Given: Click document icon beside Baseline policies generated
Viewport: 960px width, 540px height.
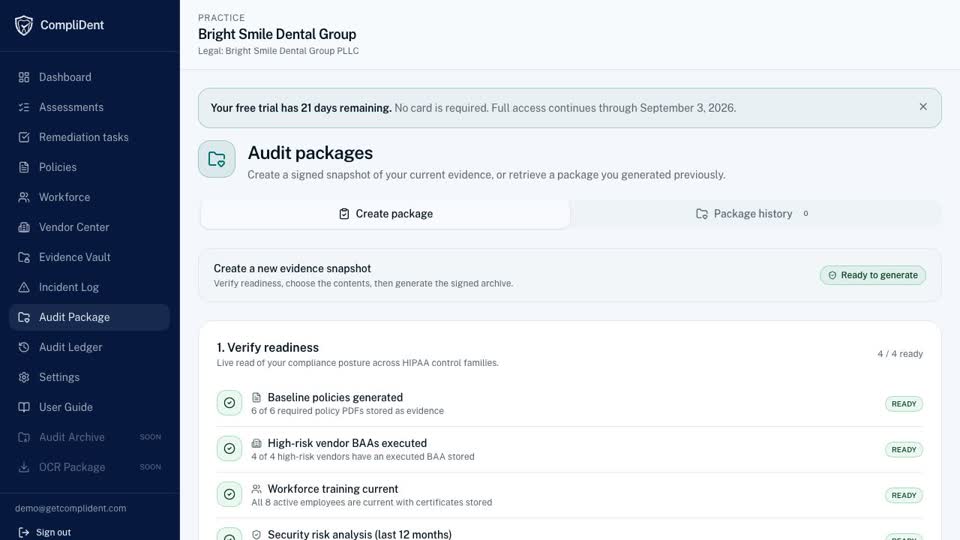Looking at the screenshot, I should click(257, 397).
